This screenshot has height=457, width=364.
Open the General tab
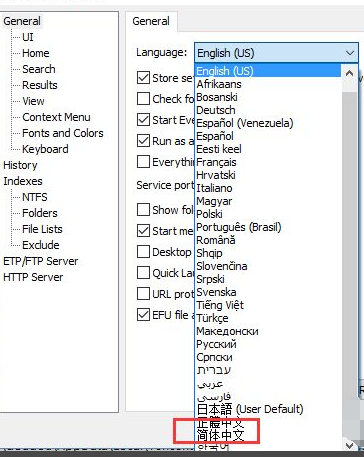[x=151, y=21]
